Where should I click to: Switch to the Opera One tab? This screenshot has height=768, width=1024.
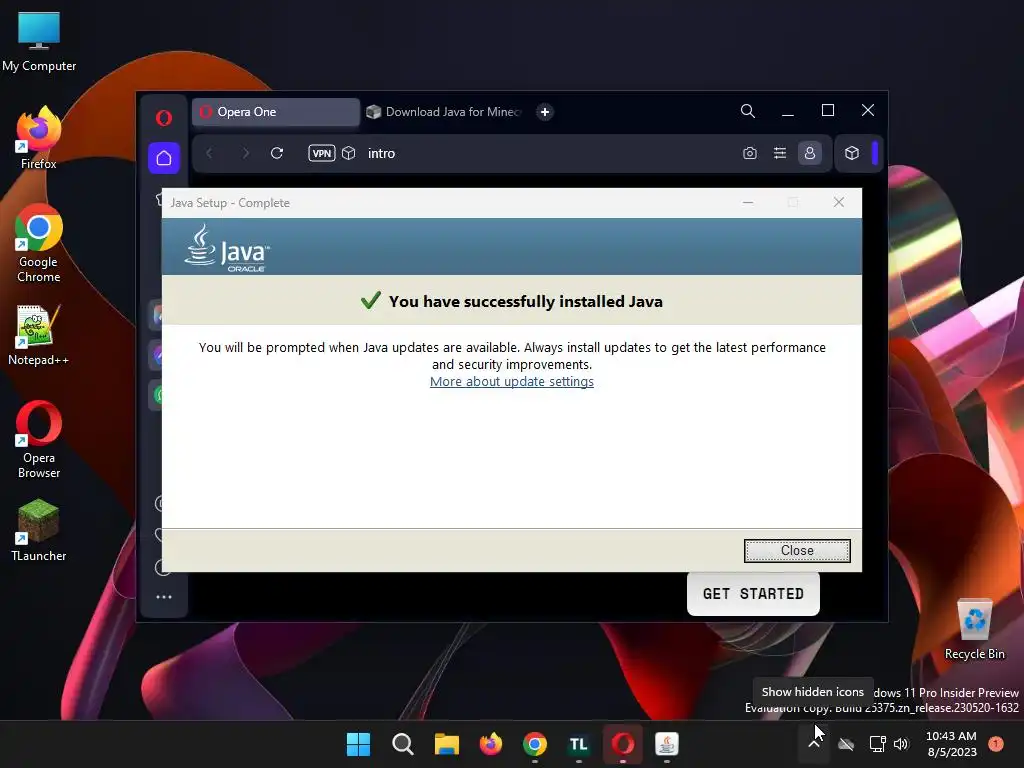coord(276,112)
